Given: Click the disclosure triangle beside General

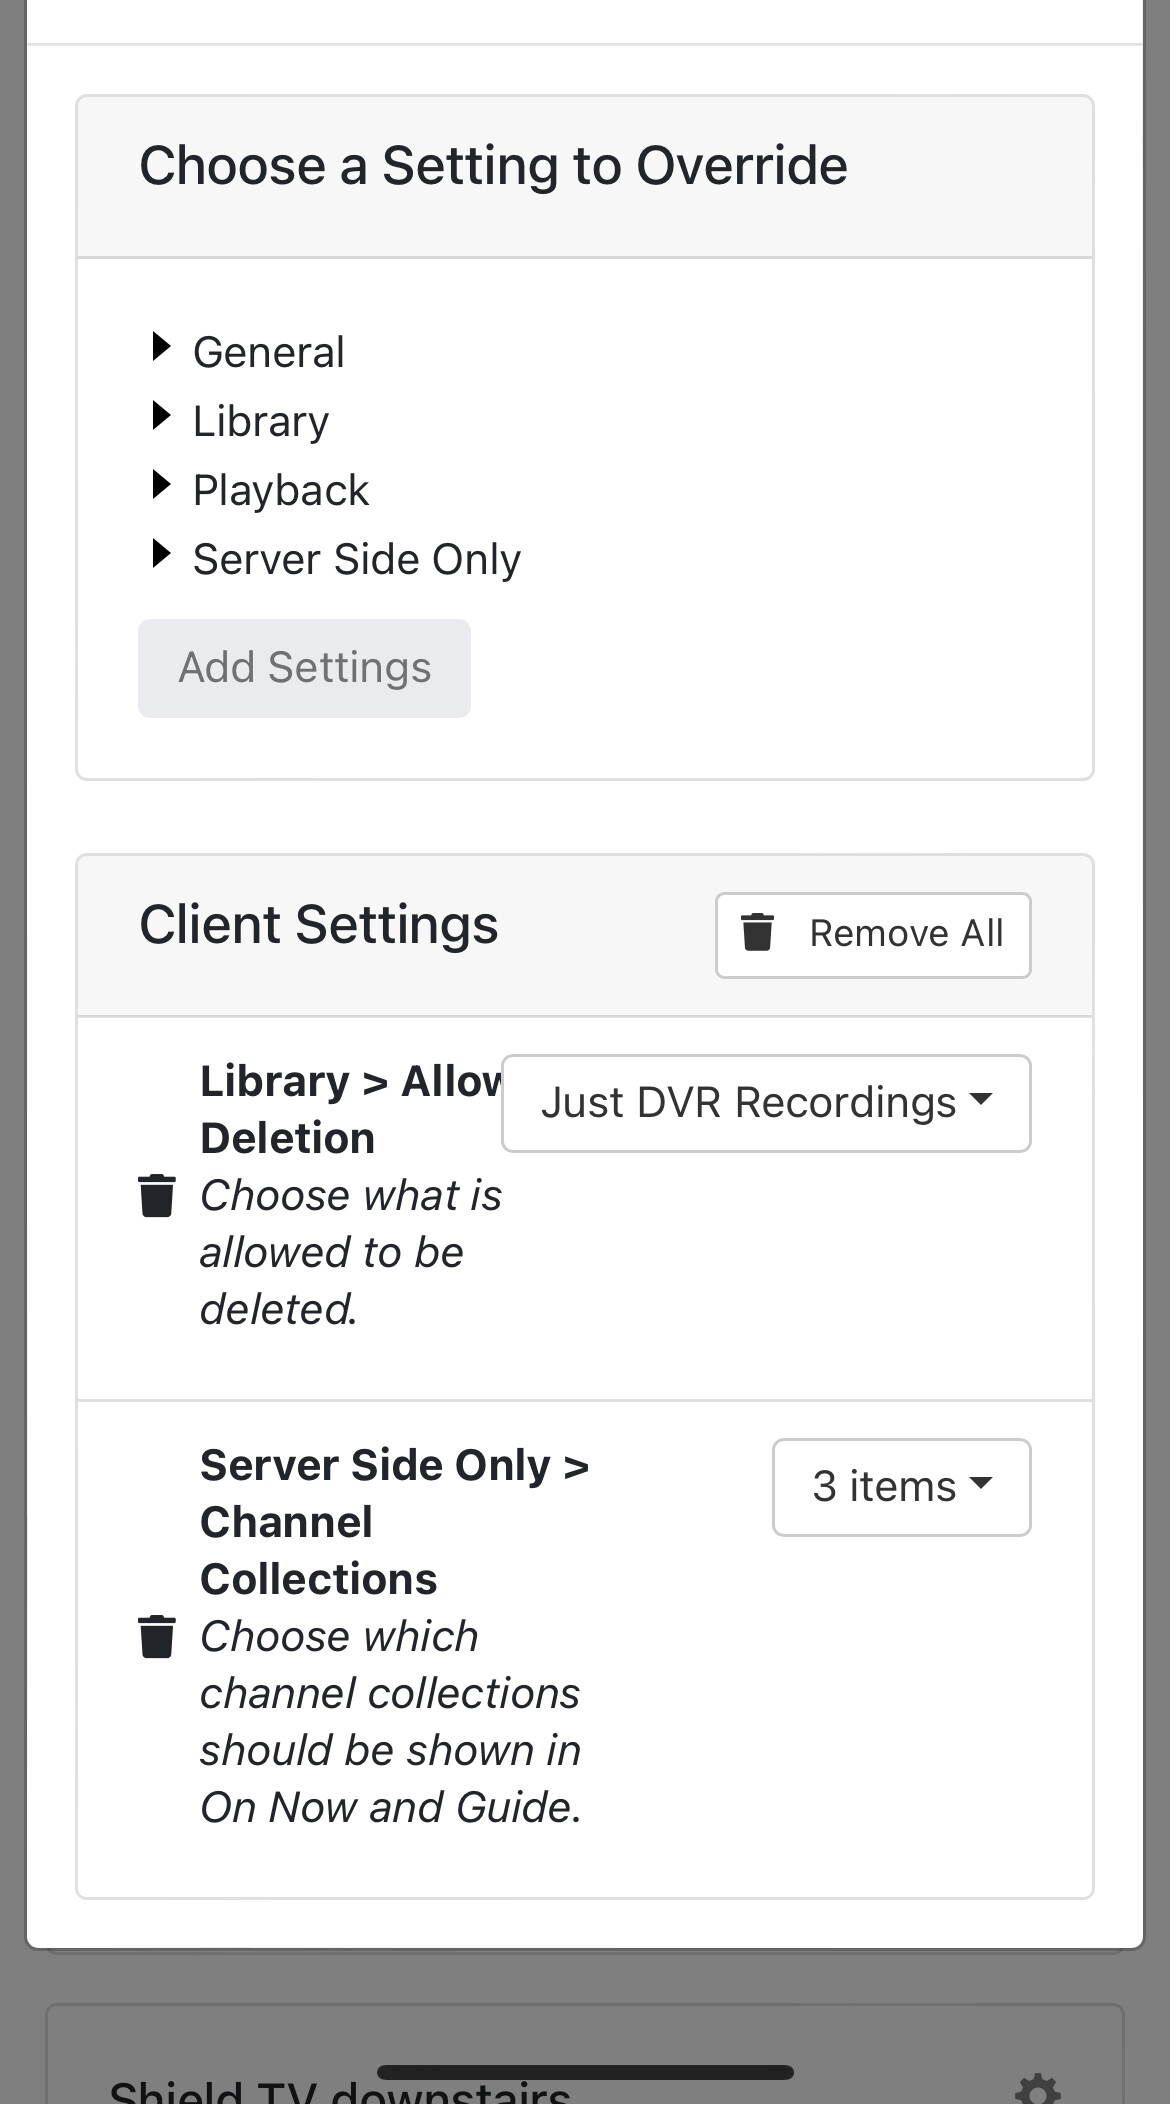Looking at the screenshot, I should click(160, 347).
